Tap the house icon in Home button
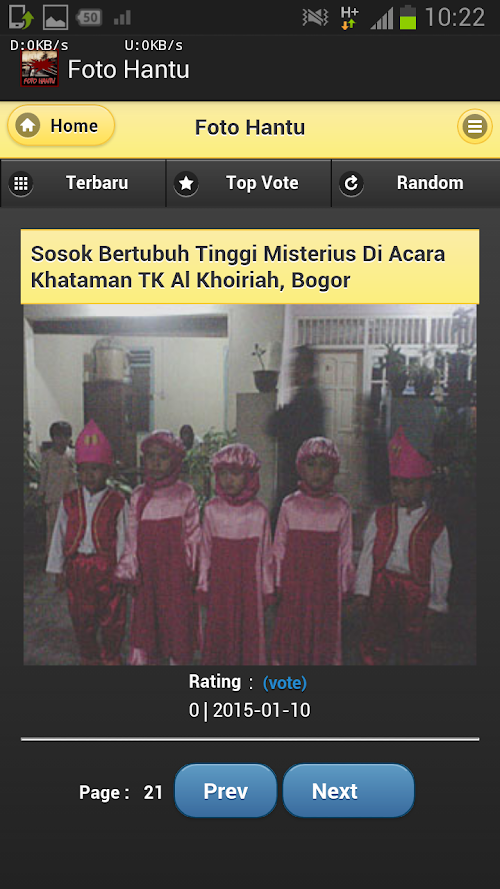500x889 pixels. click(x=28, y=126)
